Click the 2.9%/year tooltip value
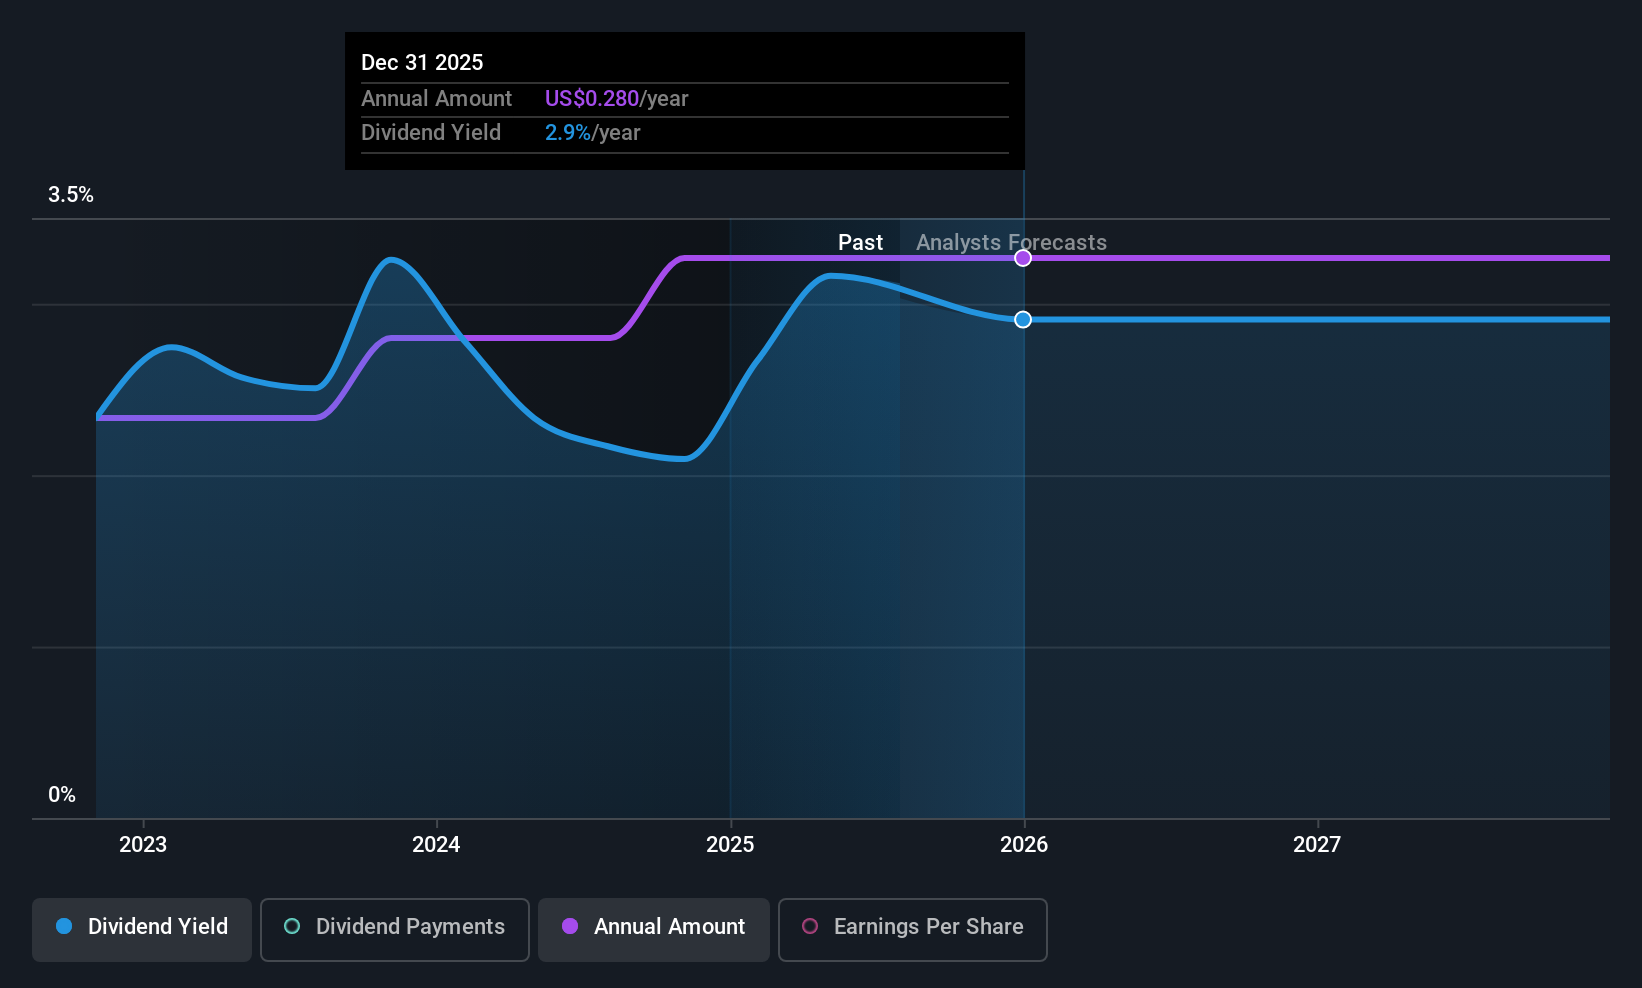This screenshot has width=1642, height=988. click(x=592, y=132)
